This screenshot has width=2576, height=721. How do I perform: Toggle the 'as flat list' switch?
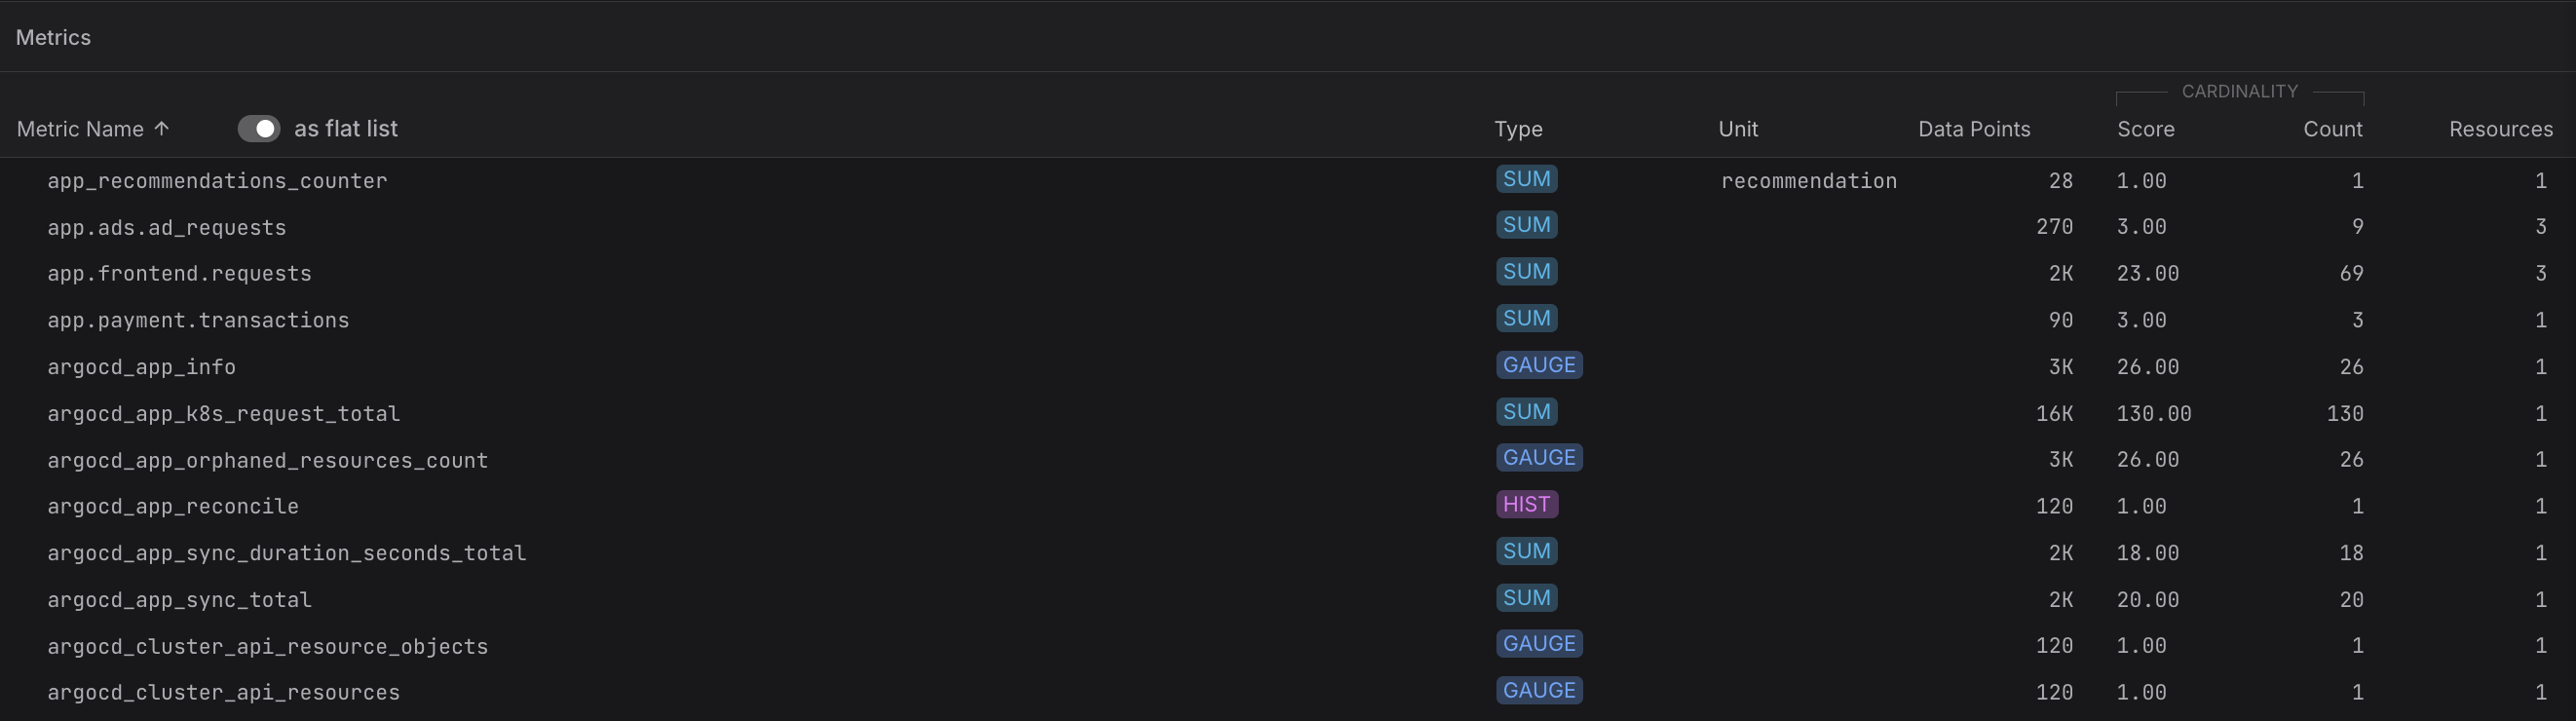tap(259, 129)
